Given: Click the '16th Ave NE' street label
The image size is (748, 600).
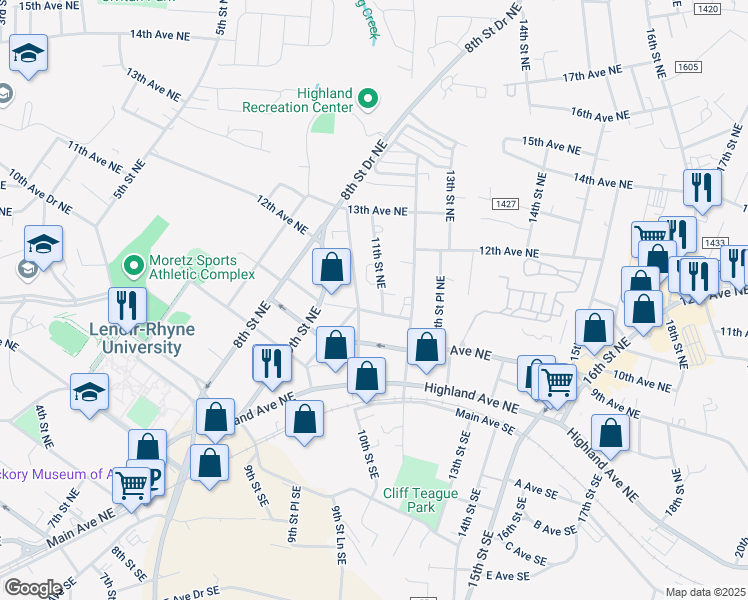Looking at the screenshot, I should (600, 114).
